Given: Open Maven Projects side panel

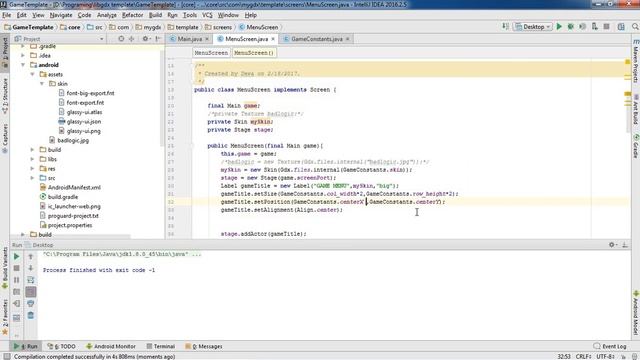Looking at the screenshot, I should pyautogui.click(x=636, y=62).
